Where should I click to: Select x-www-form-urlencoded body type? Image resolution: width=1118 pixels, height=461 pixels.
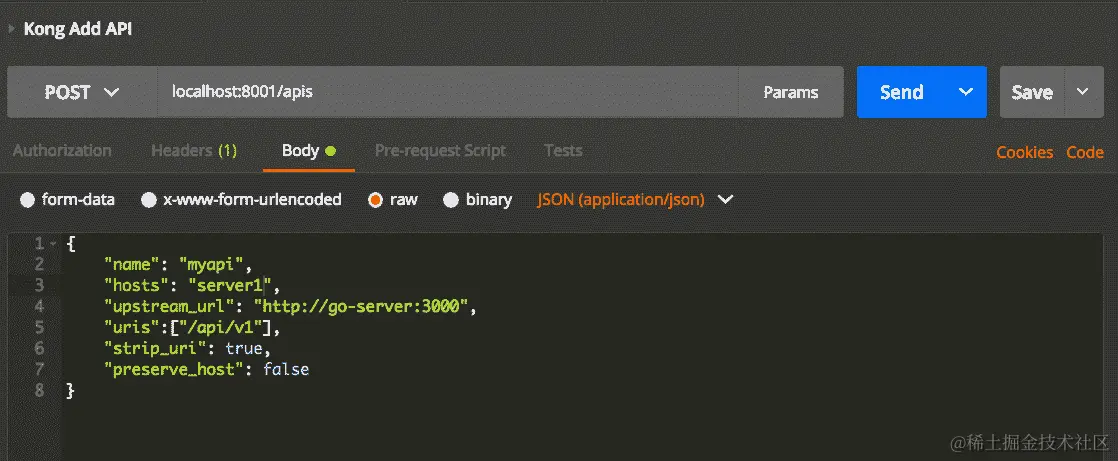pos(149,200)
